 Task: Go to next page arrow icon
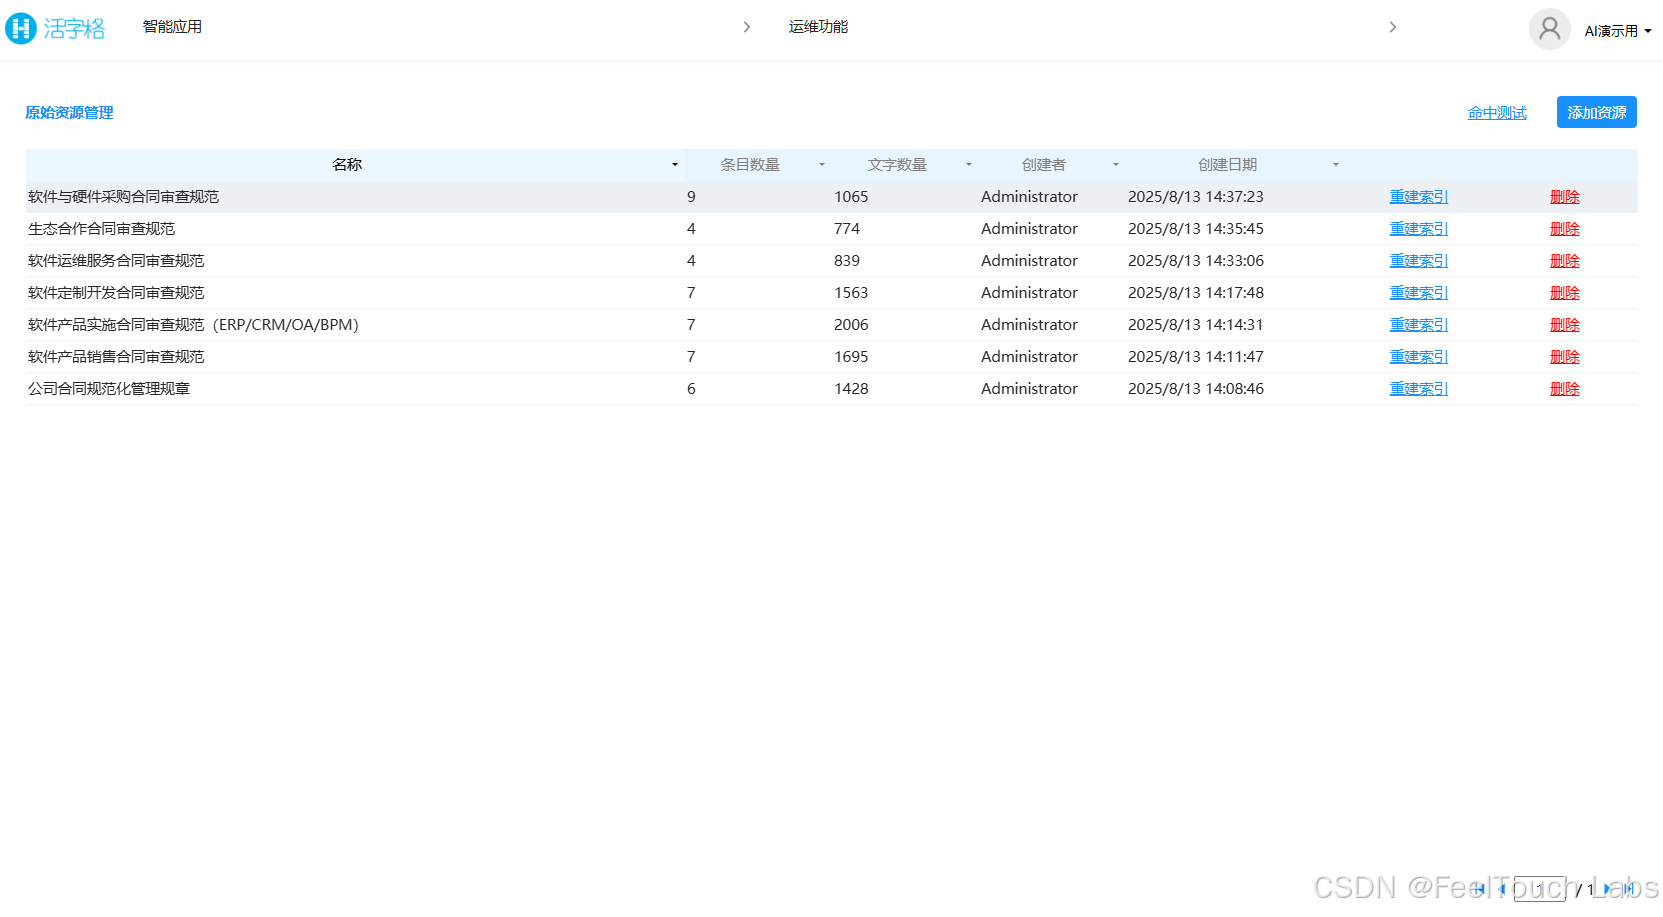[x=1609, y=889]
